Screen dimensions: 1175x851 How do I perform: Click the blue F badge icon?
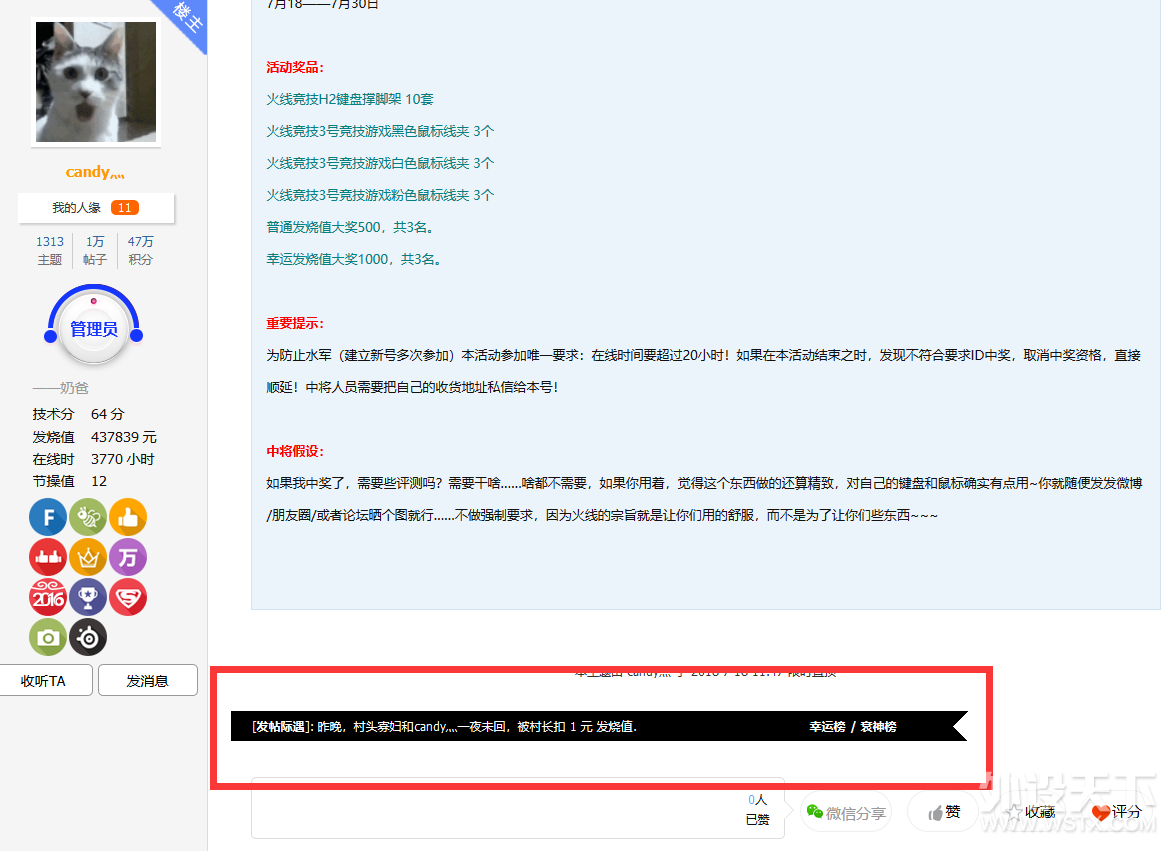pos(48,517)
